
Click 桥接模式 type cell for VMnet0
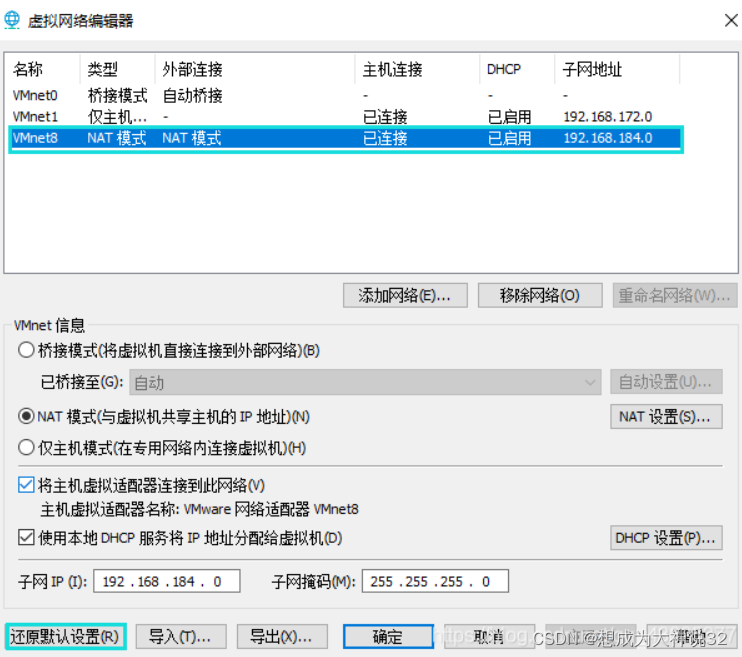coord(118,96)
